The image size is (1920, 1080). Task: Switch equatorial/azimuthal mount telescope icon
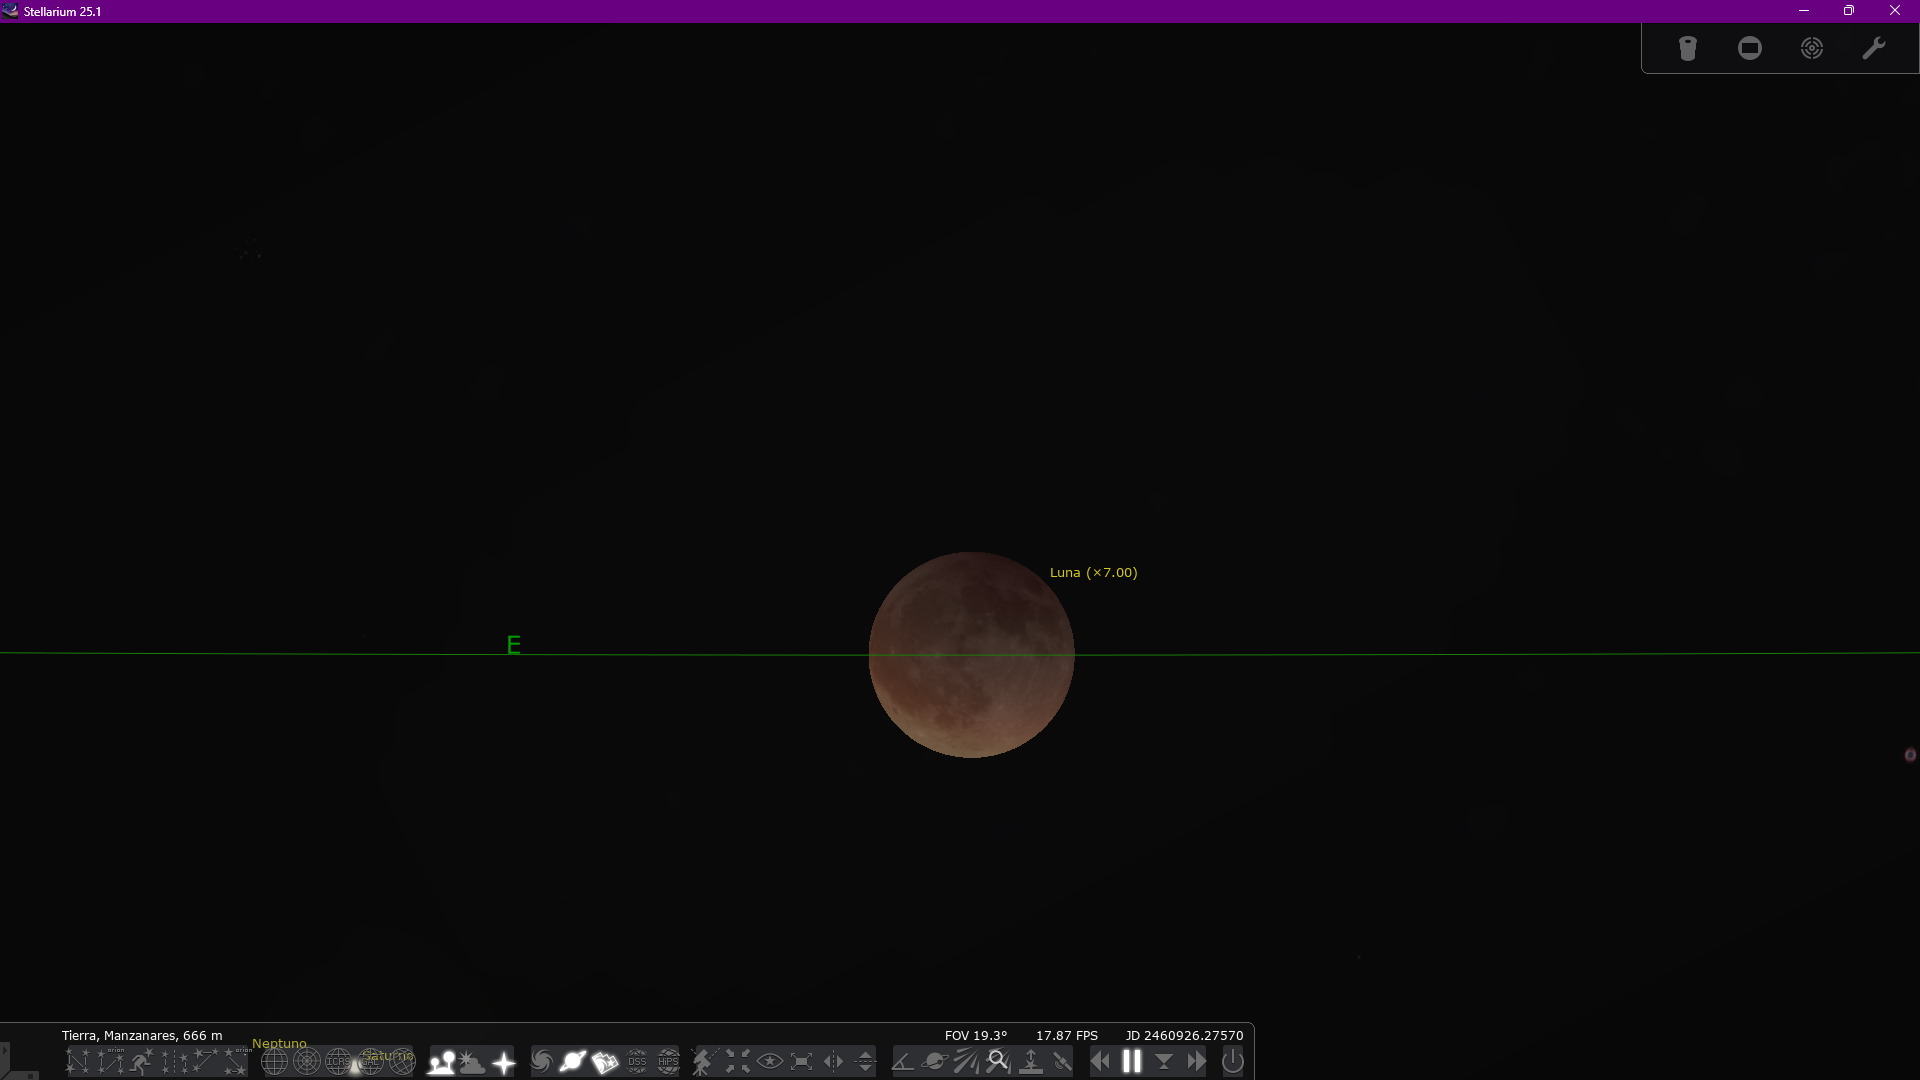tap(704, 1062)
